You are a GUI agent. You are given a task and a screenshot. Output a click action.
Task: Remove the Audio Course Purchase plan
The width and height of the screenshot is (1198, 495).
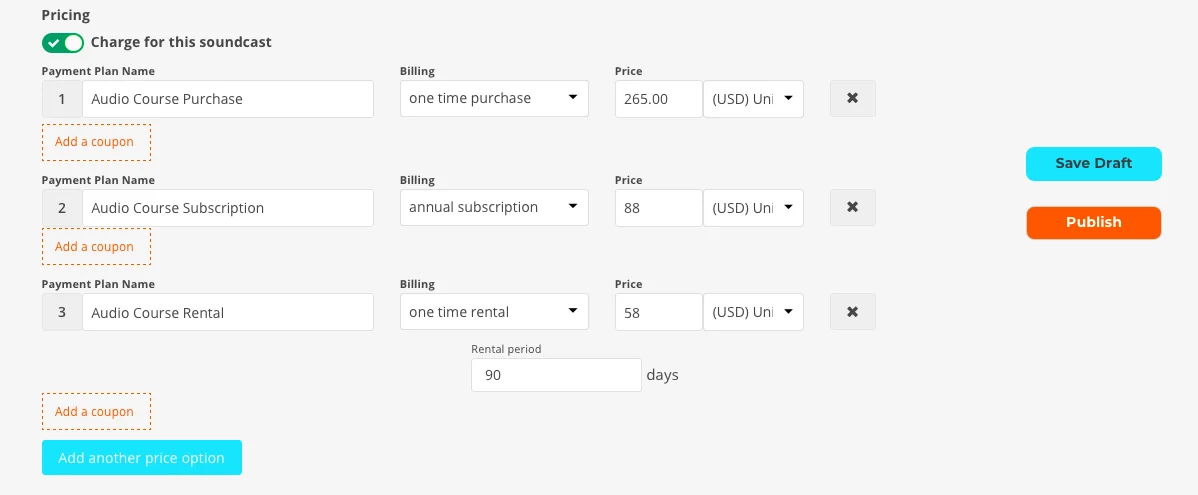click(x=853, y=99)
